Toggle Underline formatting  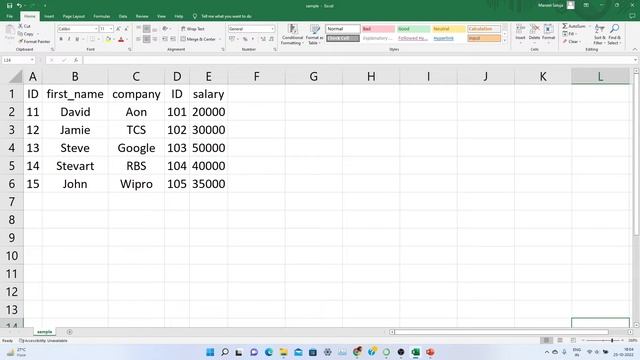pyautogui.click(x=77, y=39)
